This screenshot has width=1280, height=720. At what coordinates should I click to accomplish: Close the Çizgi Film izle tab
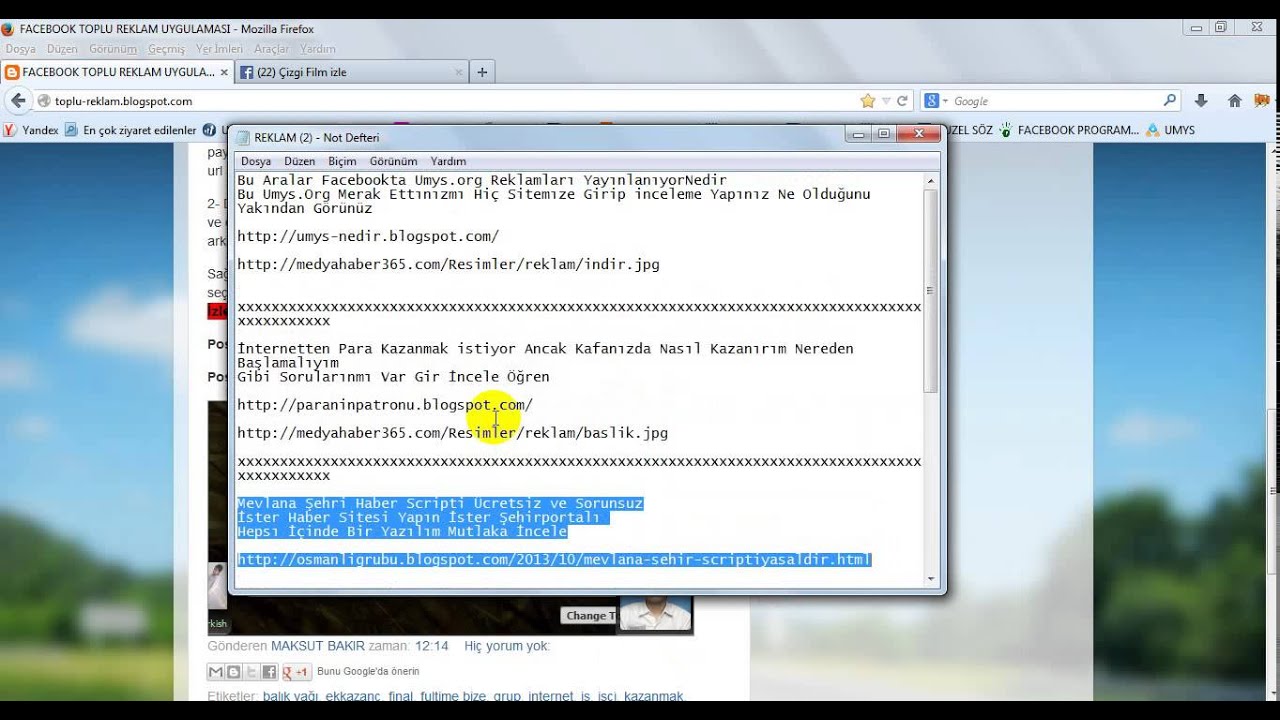(x=459, y=72)
